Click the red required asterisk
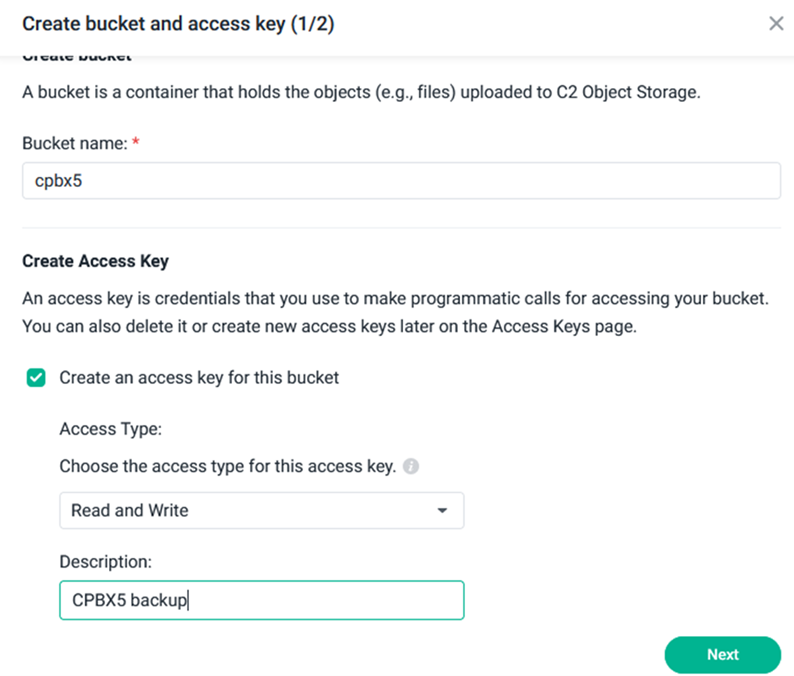The height and width of the screenshot is (676, 794). click(136, 142)
